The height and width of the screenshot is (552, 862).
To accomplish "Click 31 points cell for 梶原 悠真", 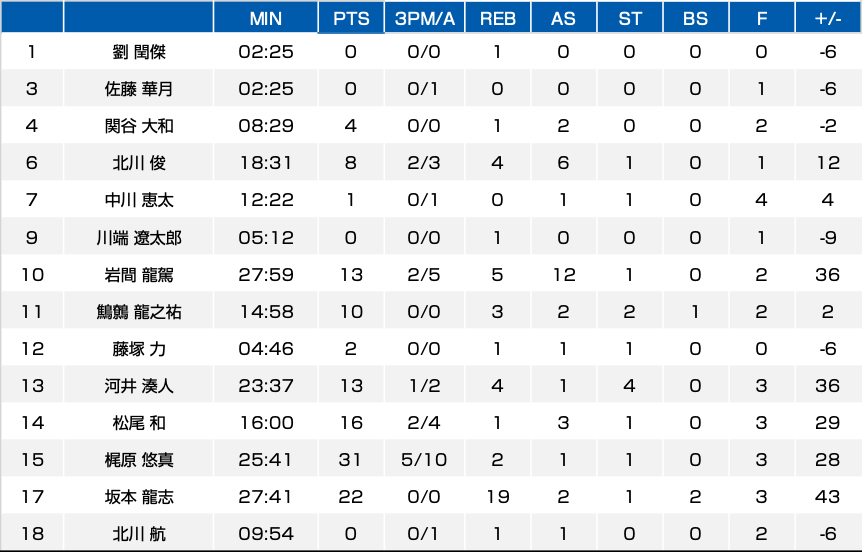I will click(x=351, y=460).
